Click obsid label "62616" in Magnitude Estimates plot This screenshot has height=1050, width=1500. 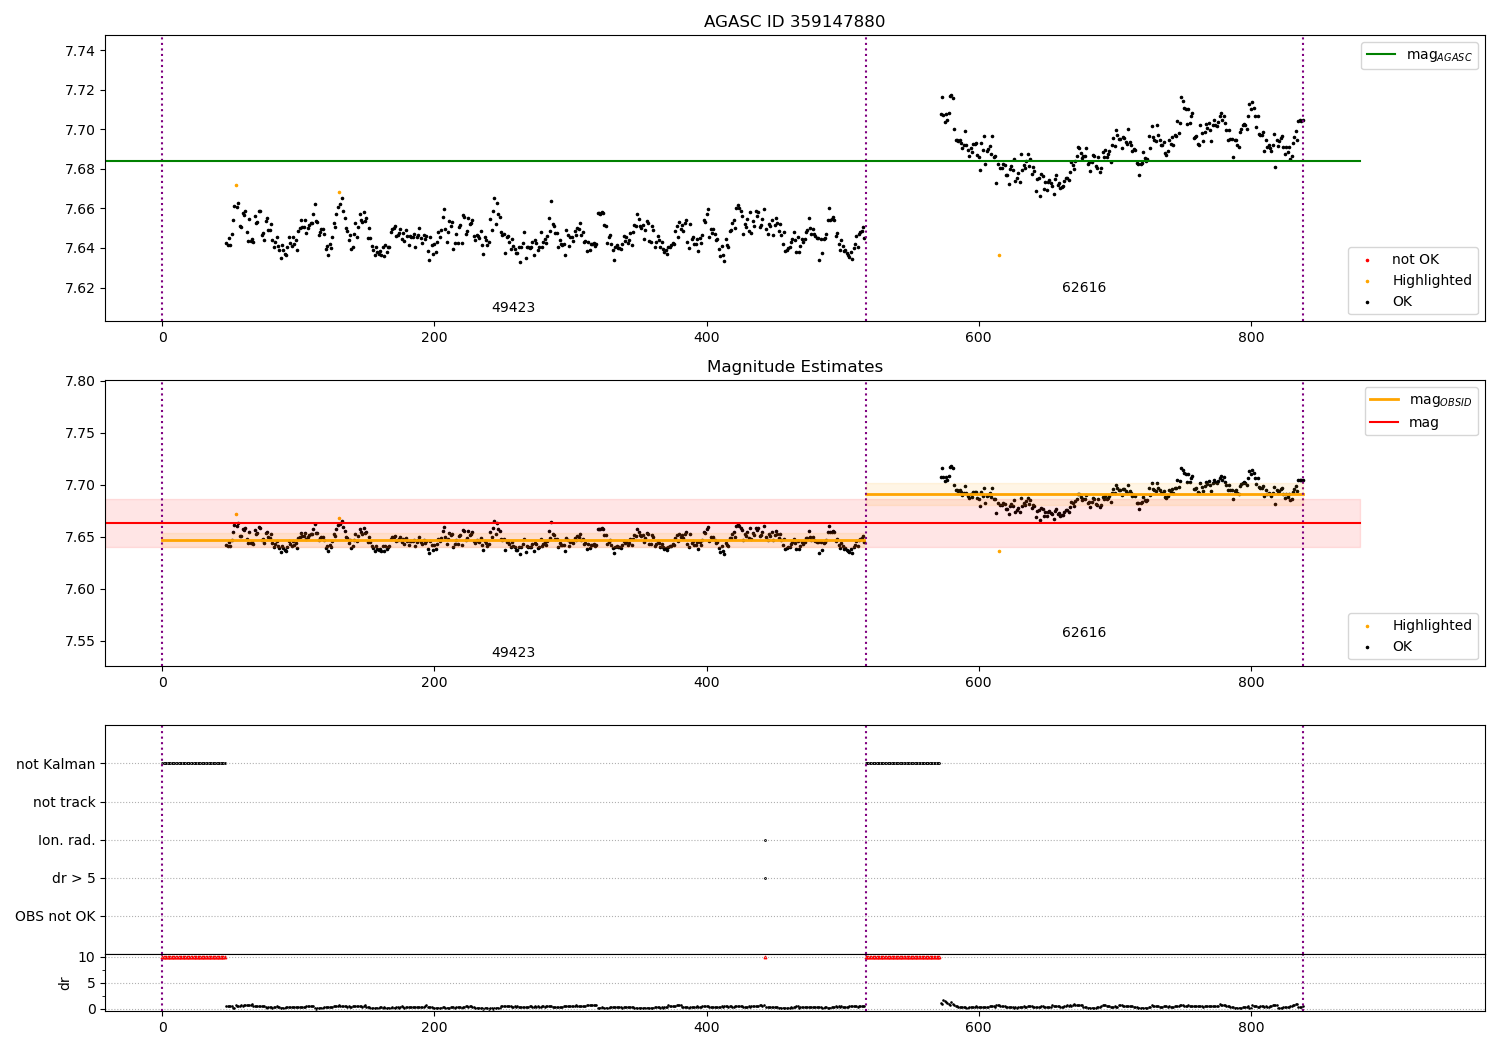point(1084,632)
